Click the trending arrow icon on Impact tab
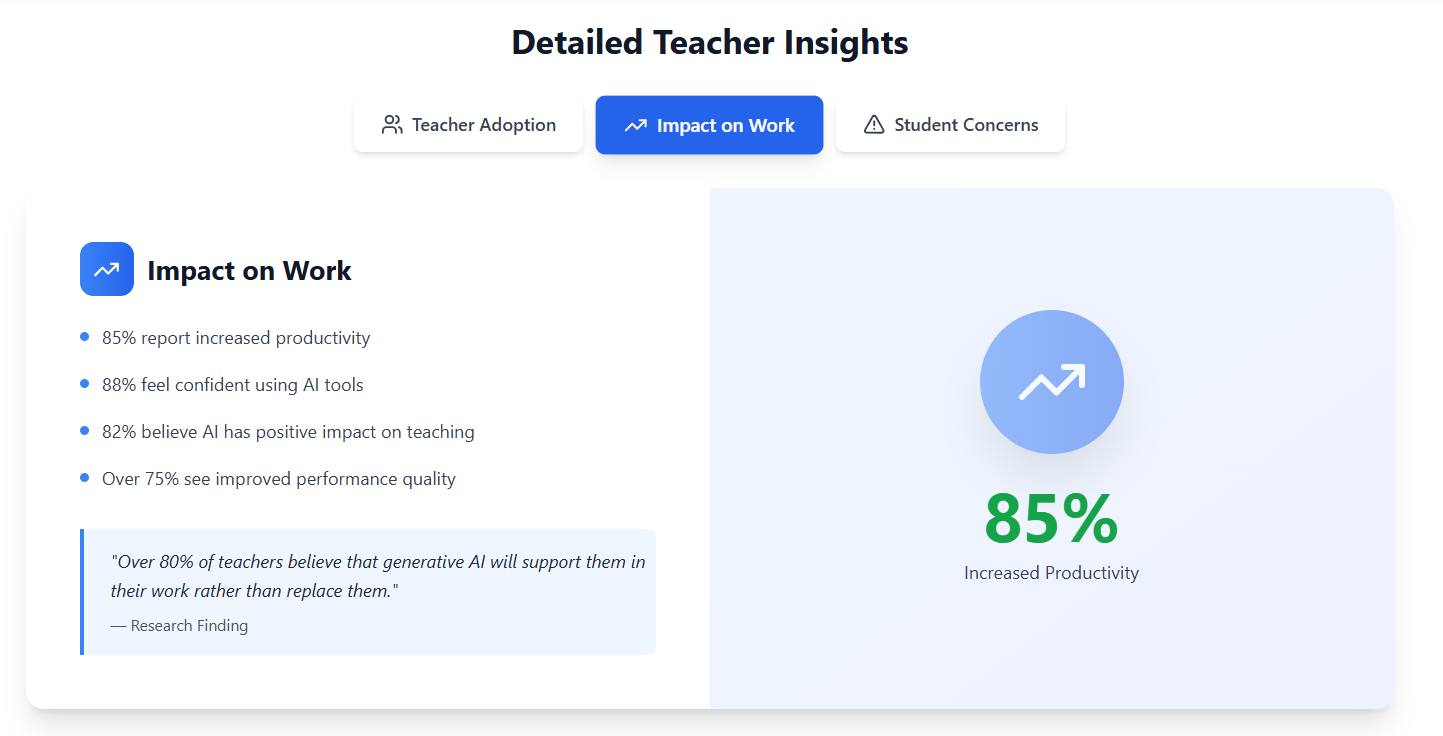The image size is (1443, 736). (x=635, y=126)
